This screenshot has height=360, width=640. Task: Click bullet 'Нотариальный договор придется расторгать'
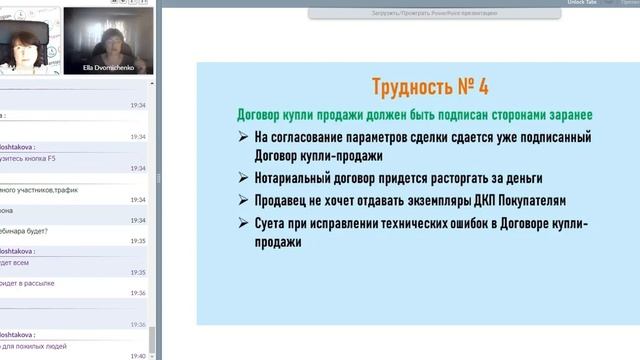point(399,178)
